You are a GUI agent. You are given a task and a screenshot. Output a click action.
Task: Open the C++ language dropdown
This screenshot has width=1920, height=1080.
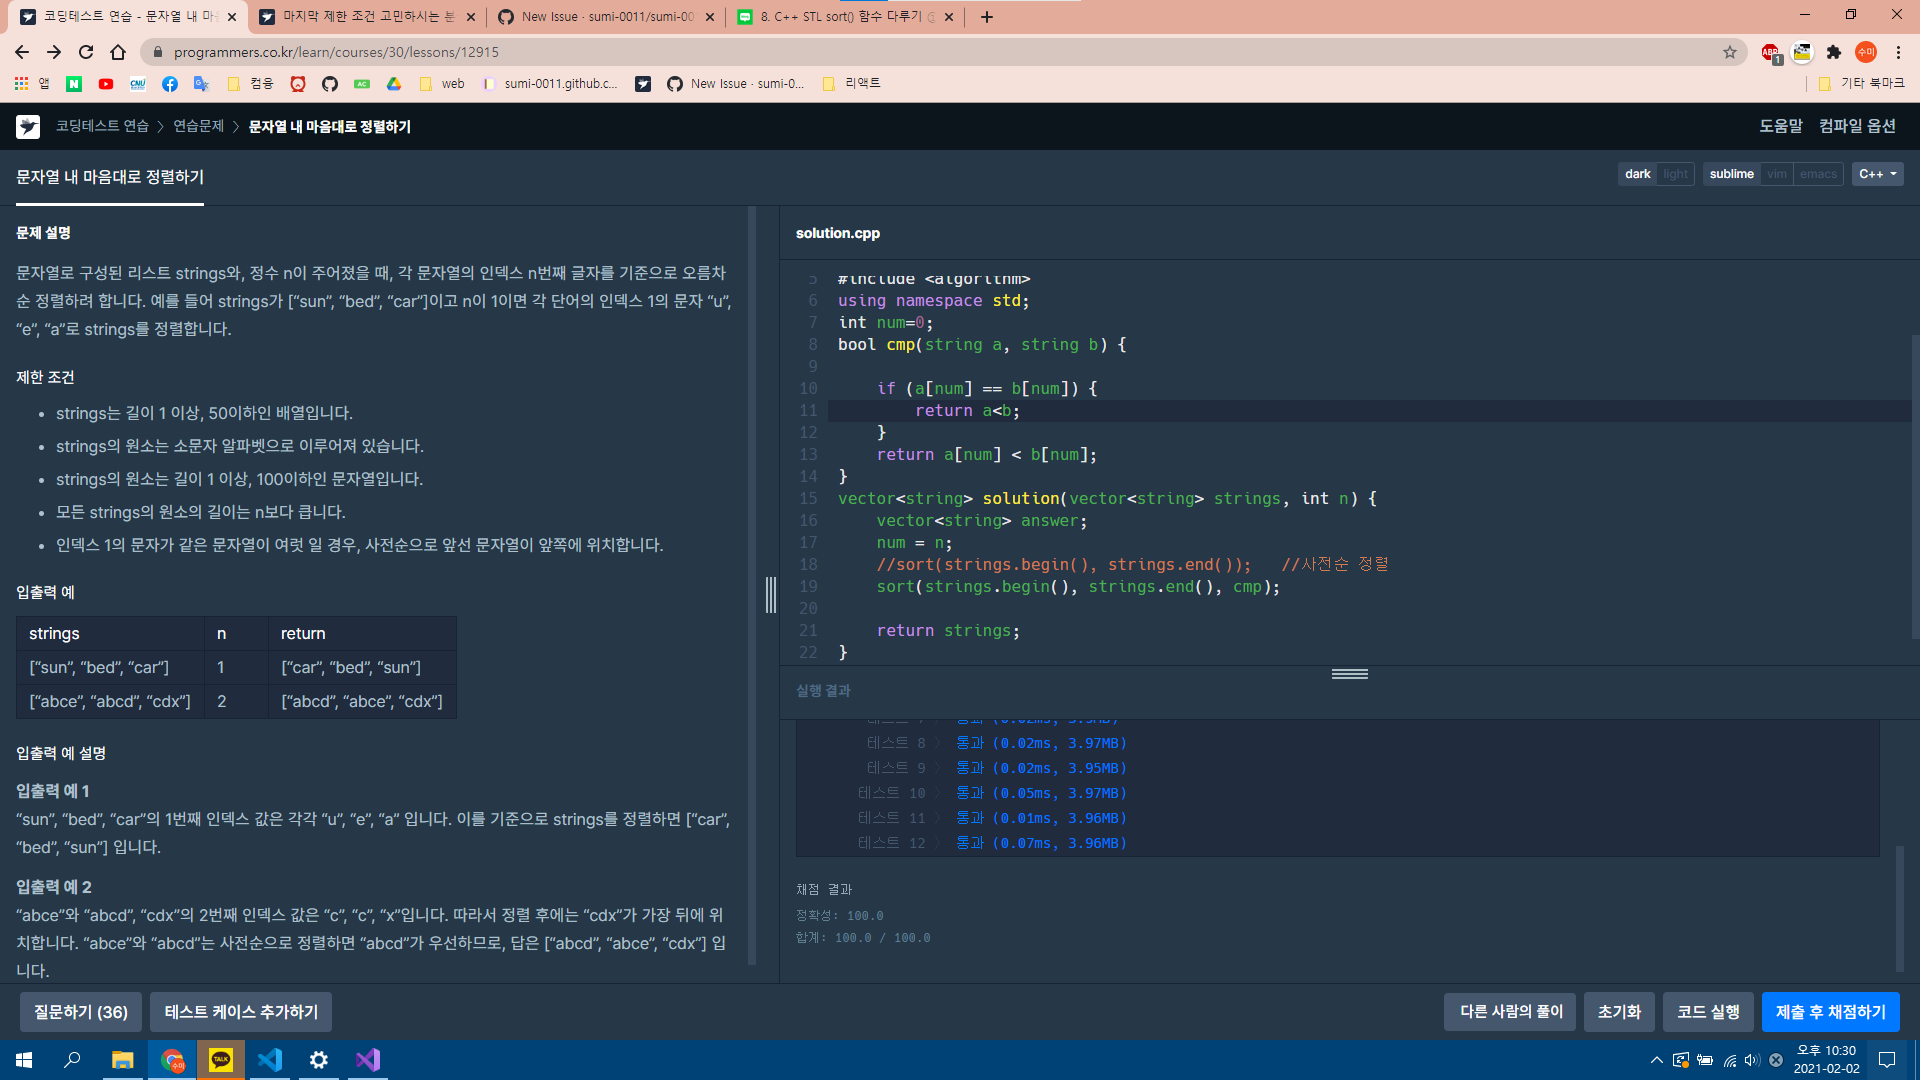(1877, 174)
